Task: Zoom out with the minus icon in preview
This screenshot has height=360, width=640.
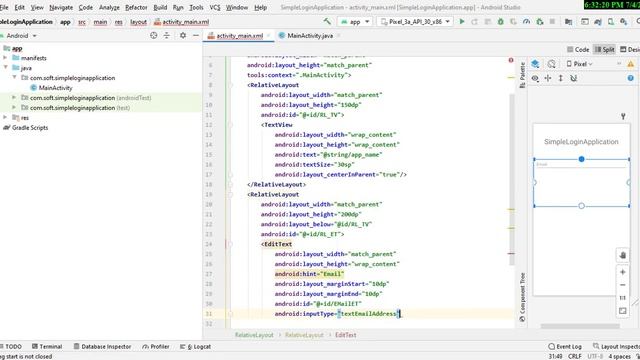Action: 622,285
